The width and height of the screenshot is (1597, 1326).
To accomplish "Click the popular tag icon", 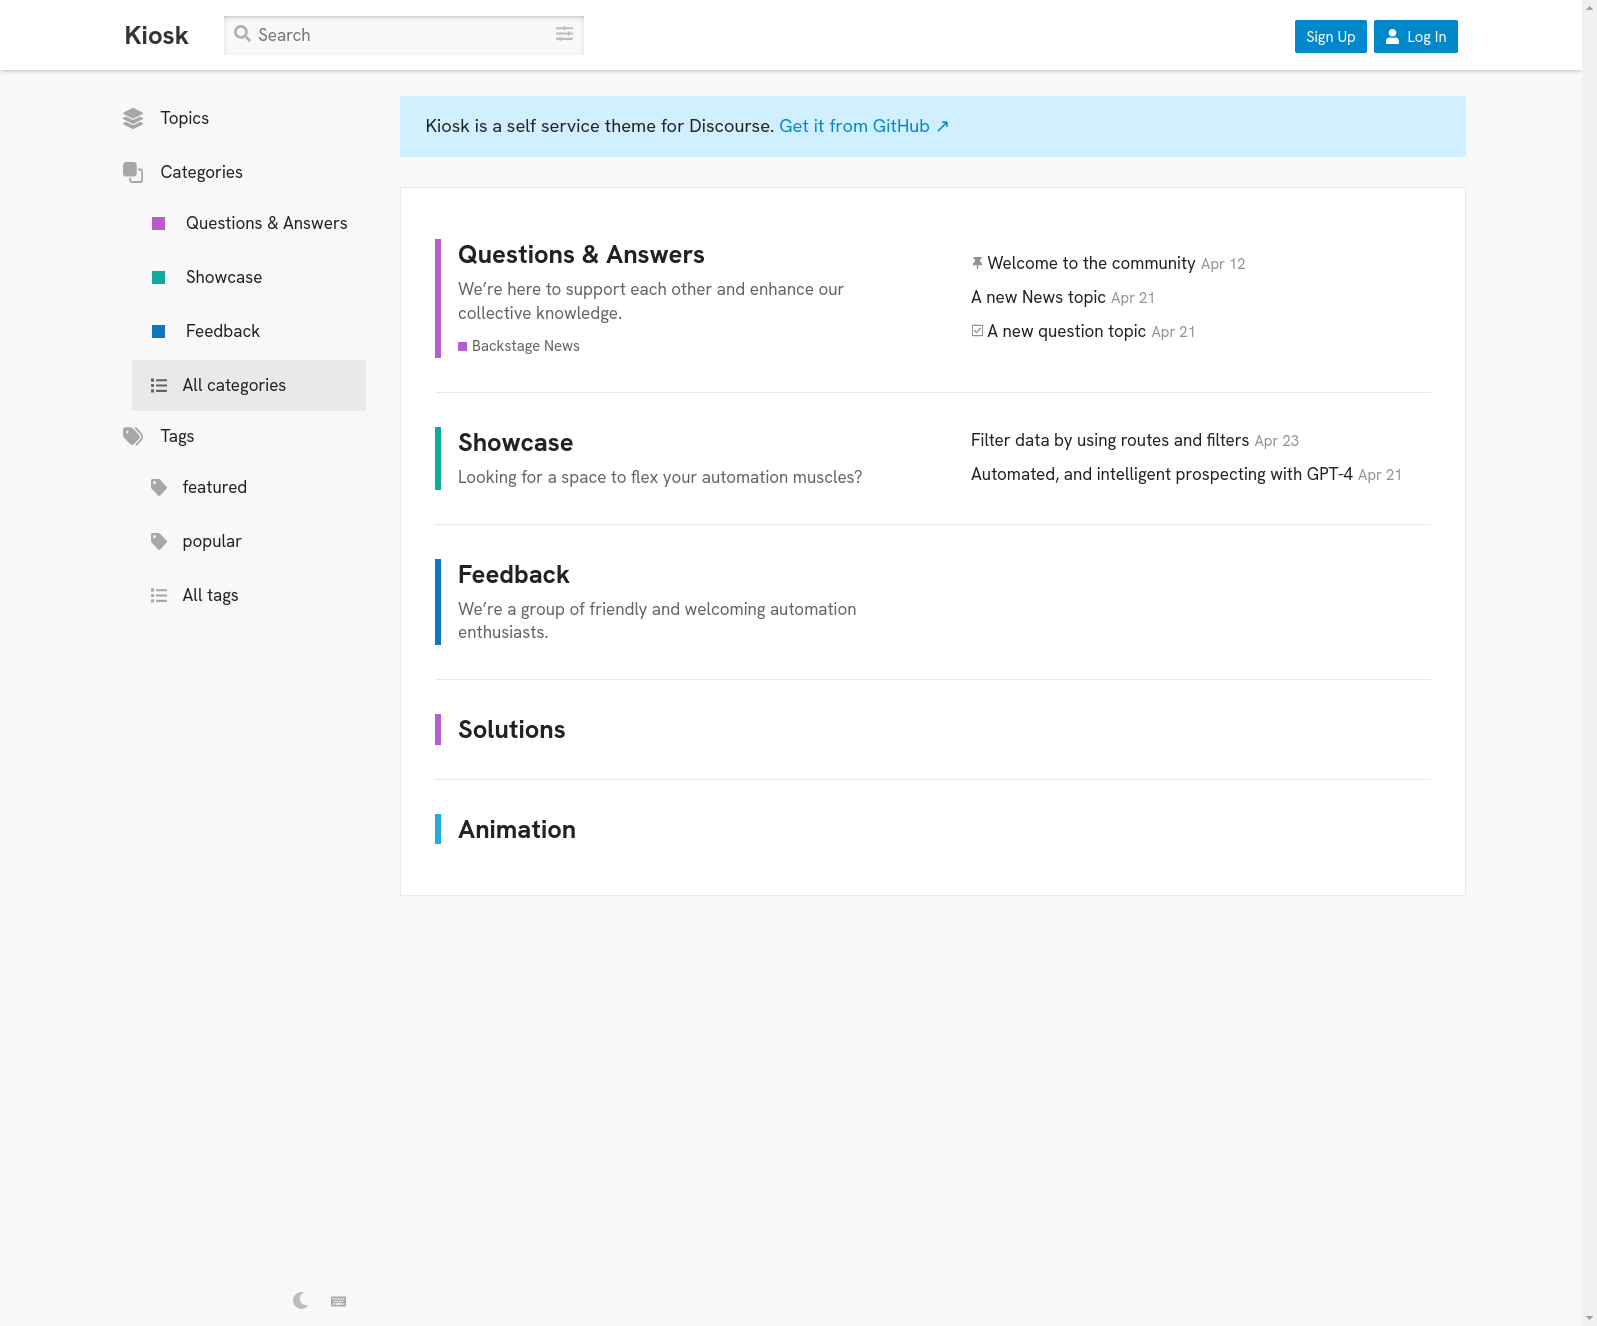I will [159, 541].
